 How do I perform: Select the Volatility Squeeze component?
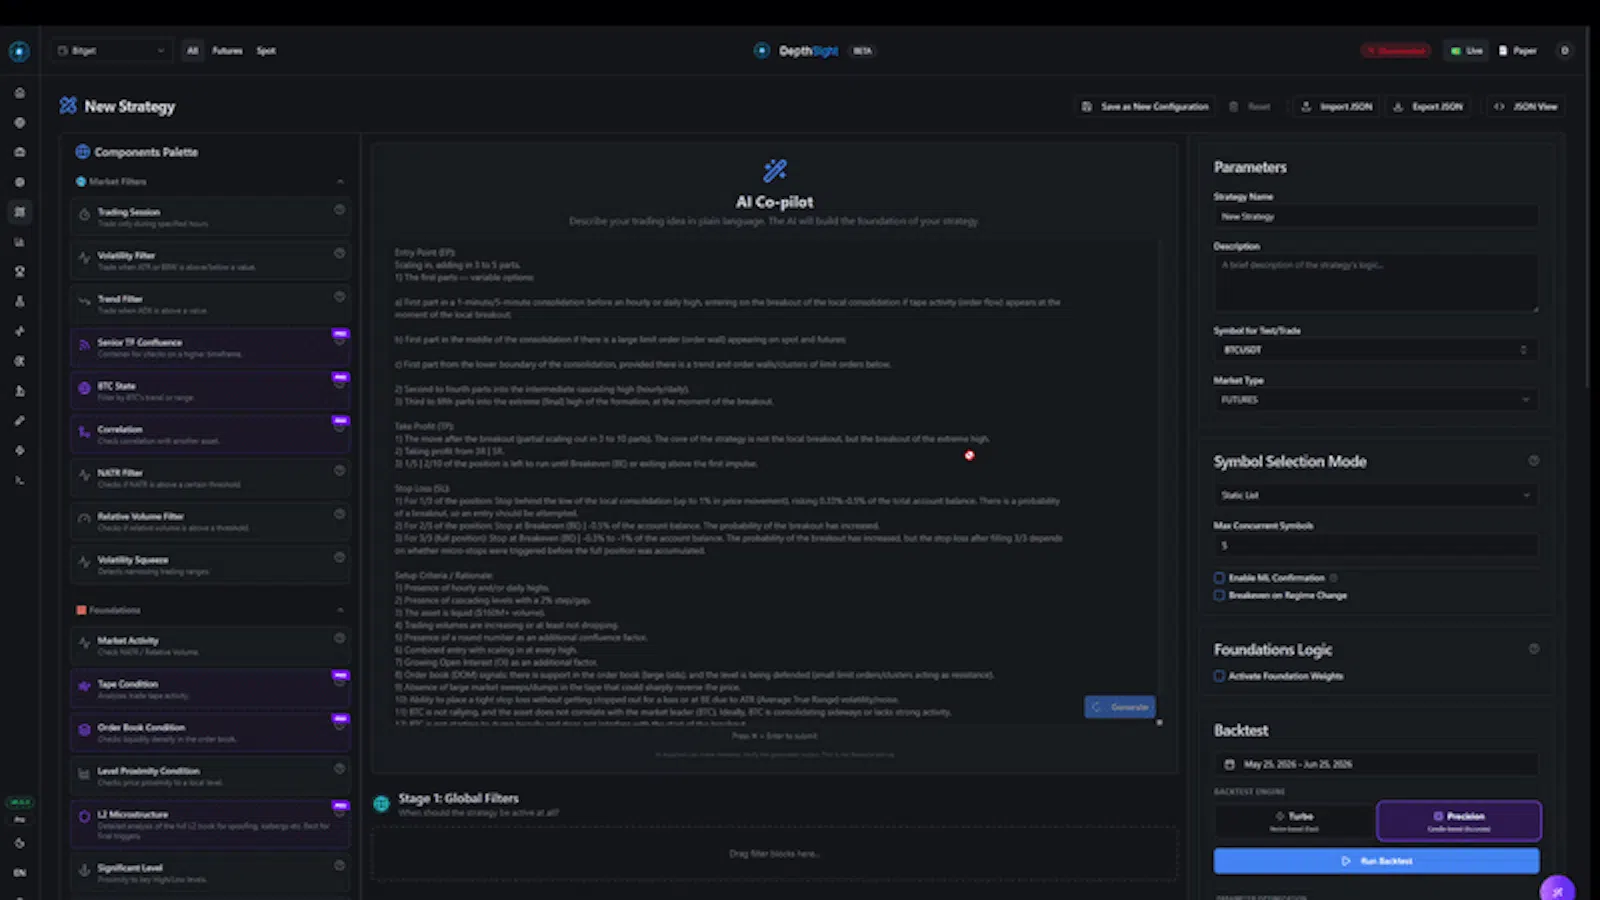tap(210, 565)
